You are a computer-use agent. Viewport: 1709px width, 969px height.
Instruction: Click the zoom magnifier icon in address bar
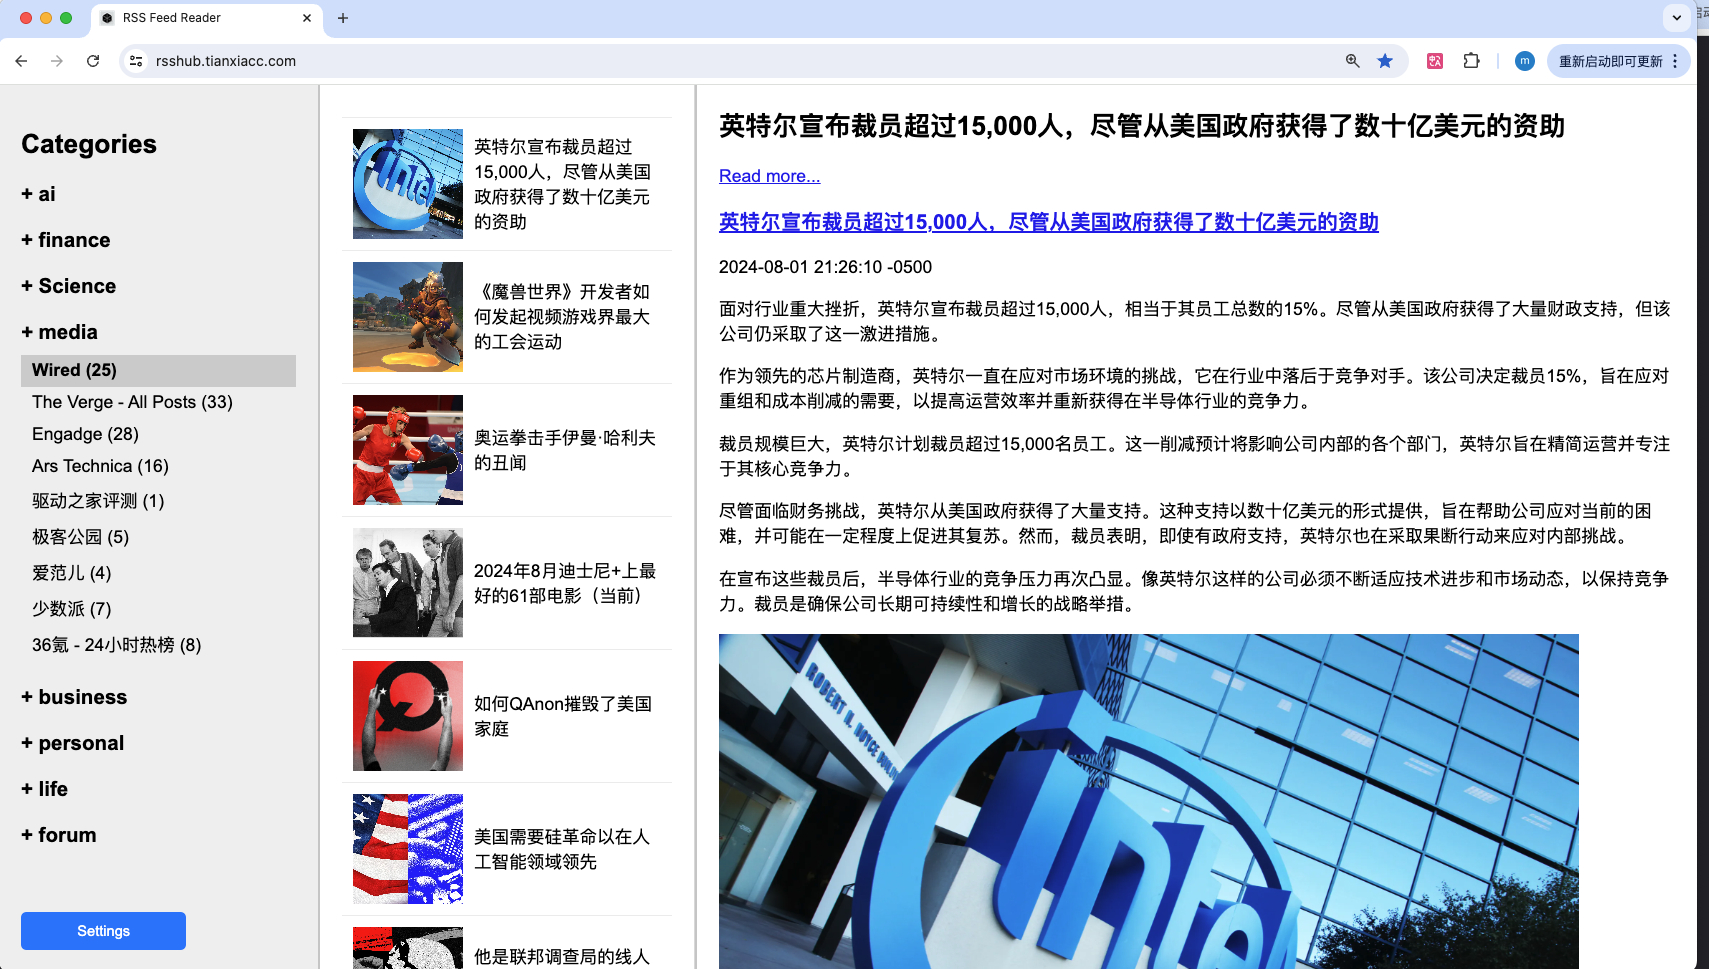click(x=1352, y=61)
